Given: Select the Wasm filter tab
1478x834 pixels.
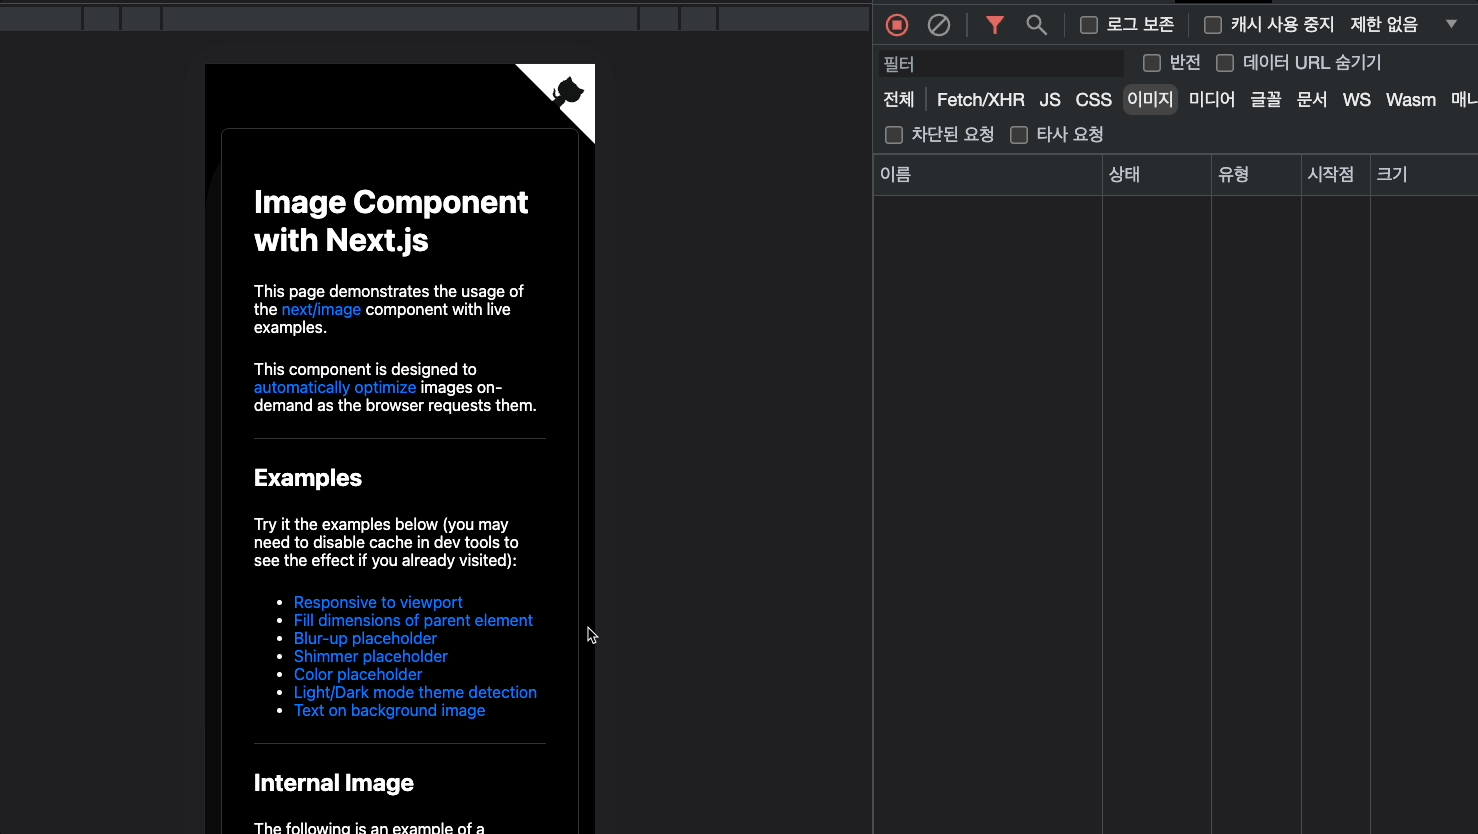Looking at the screenshot, I should (x=1411, y=99).
